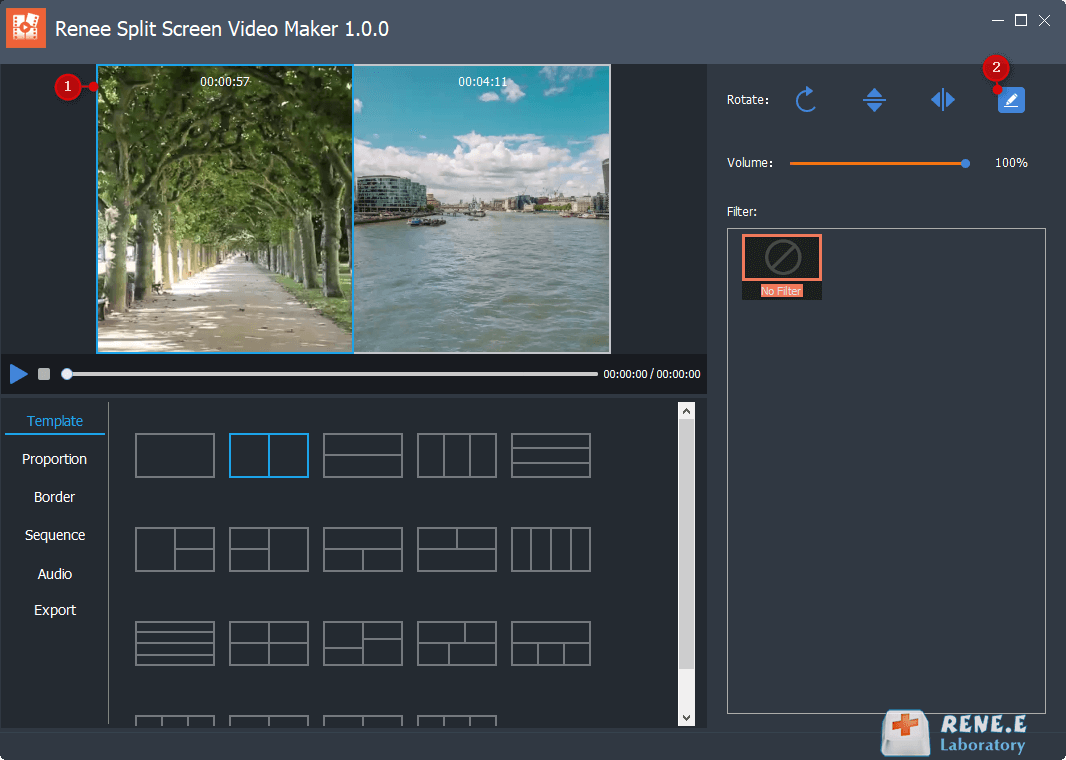The width and height of the screenshot is (1066, 760).
Task: Select template with left pane and two right panes
Action: 175,549
